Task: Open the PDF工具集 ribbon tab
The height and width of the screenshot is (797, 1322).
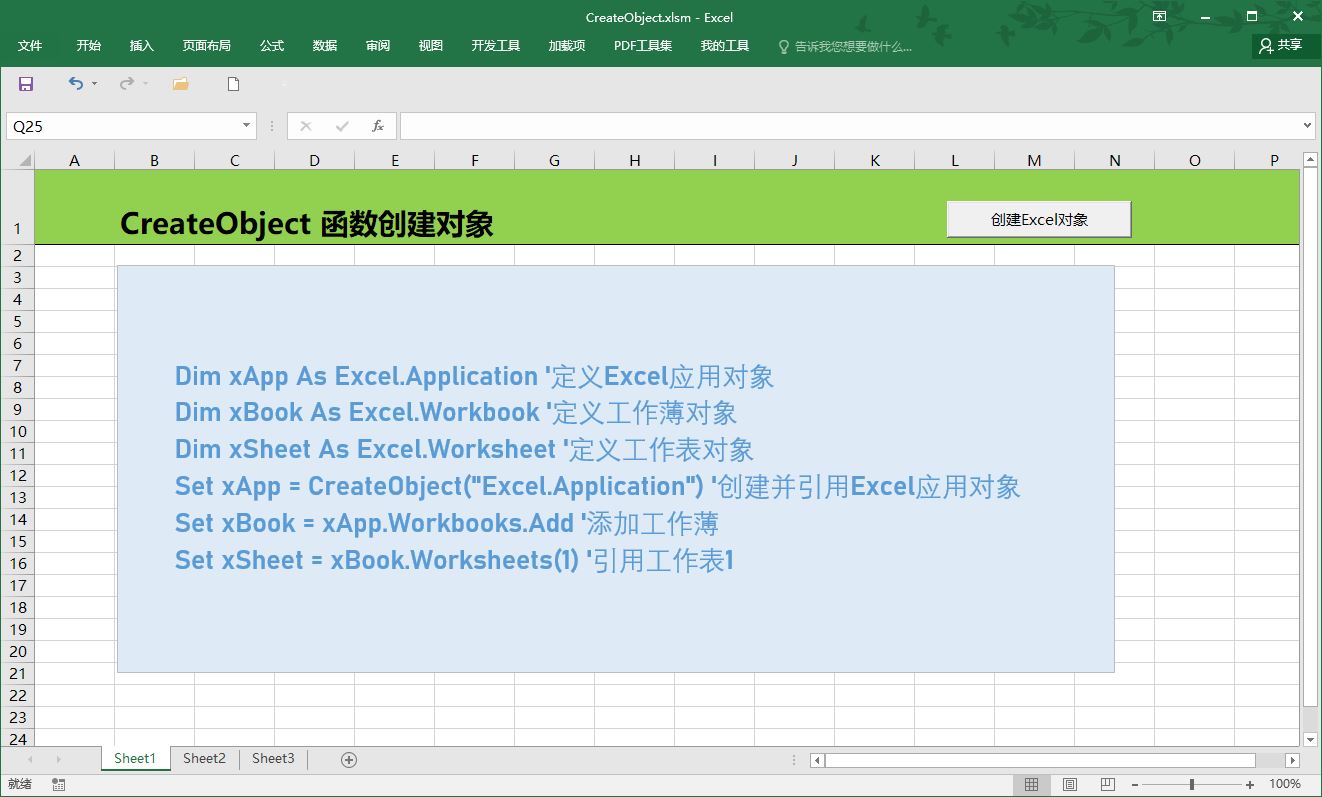Action: 641,45
